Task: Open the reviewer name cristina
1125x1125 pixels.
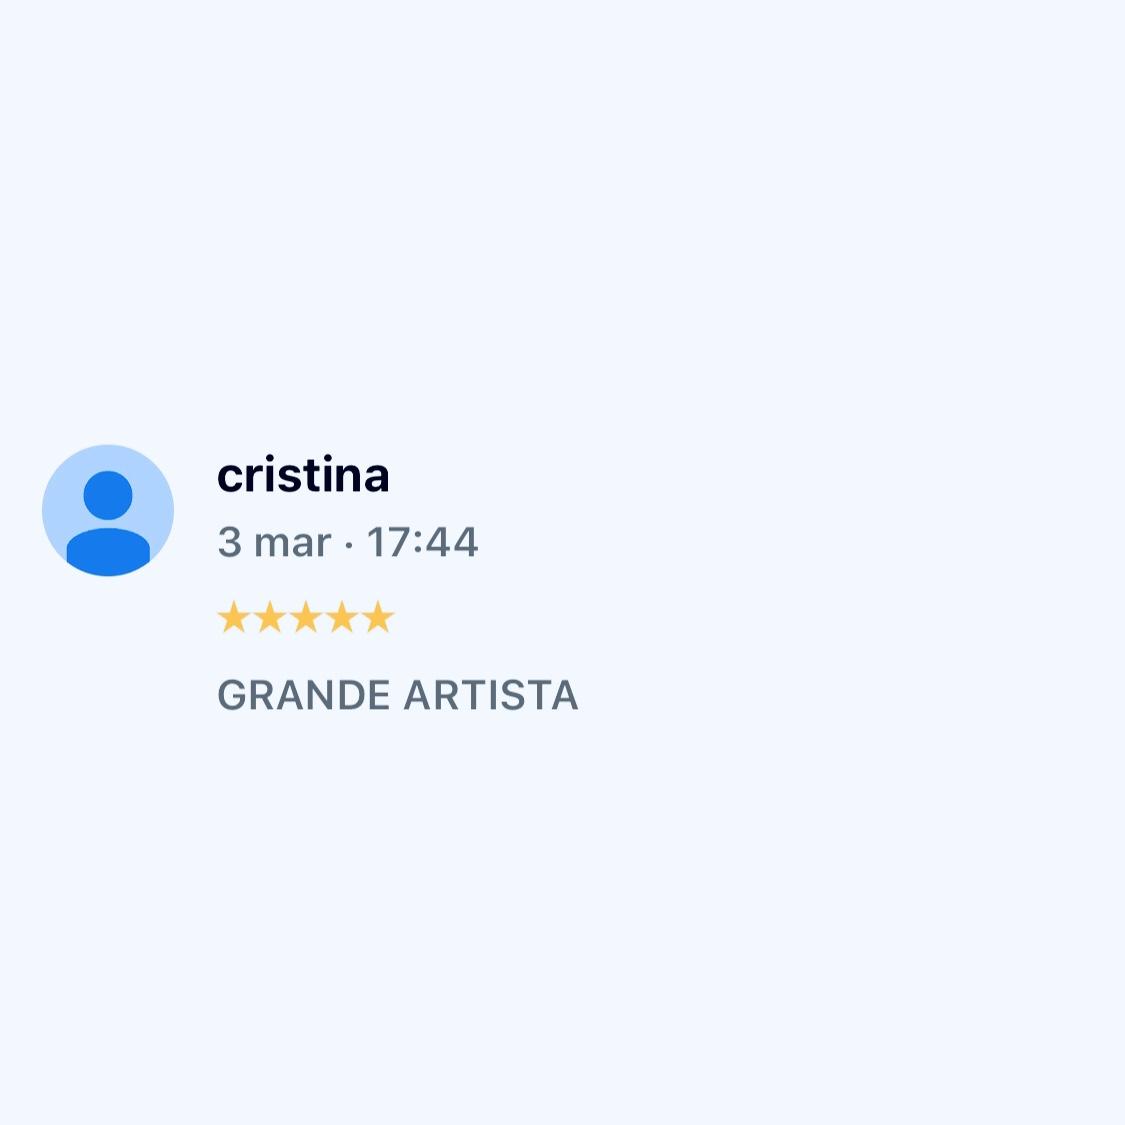Action: click(303, 474)
